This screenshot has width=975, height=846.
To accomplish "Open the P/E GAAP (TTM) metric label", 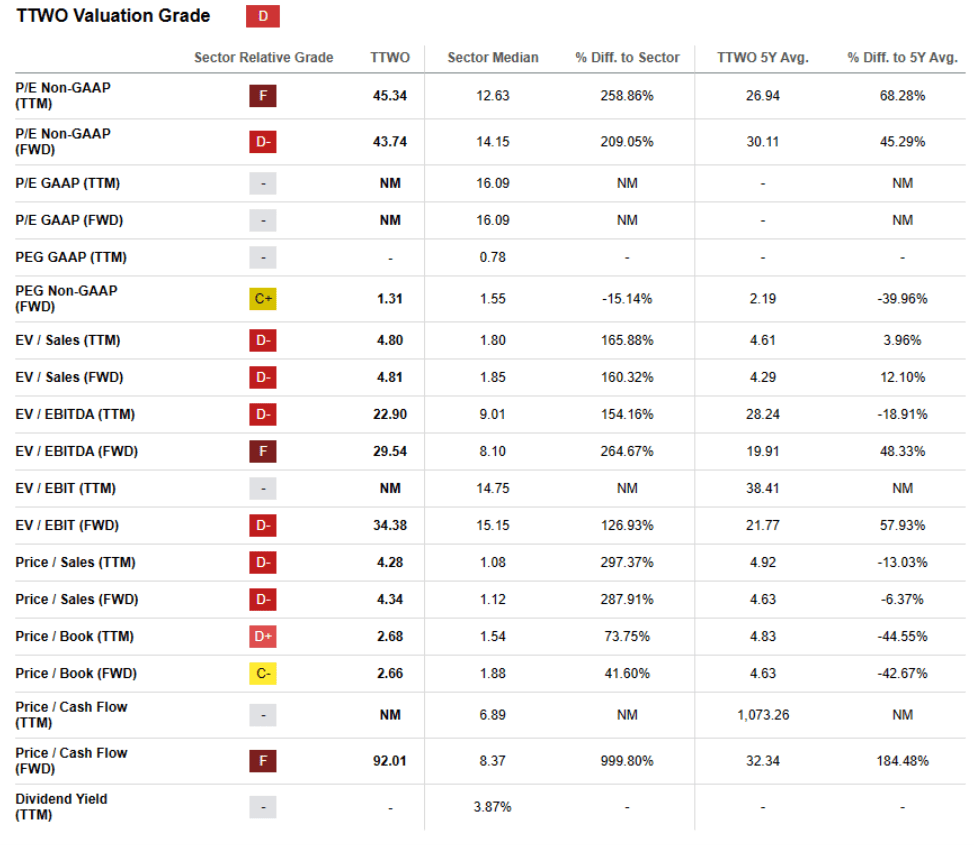I will [x=67, y=183].
